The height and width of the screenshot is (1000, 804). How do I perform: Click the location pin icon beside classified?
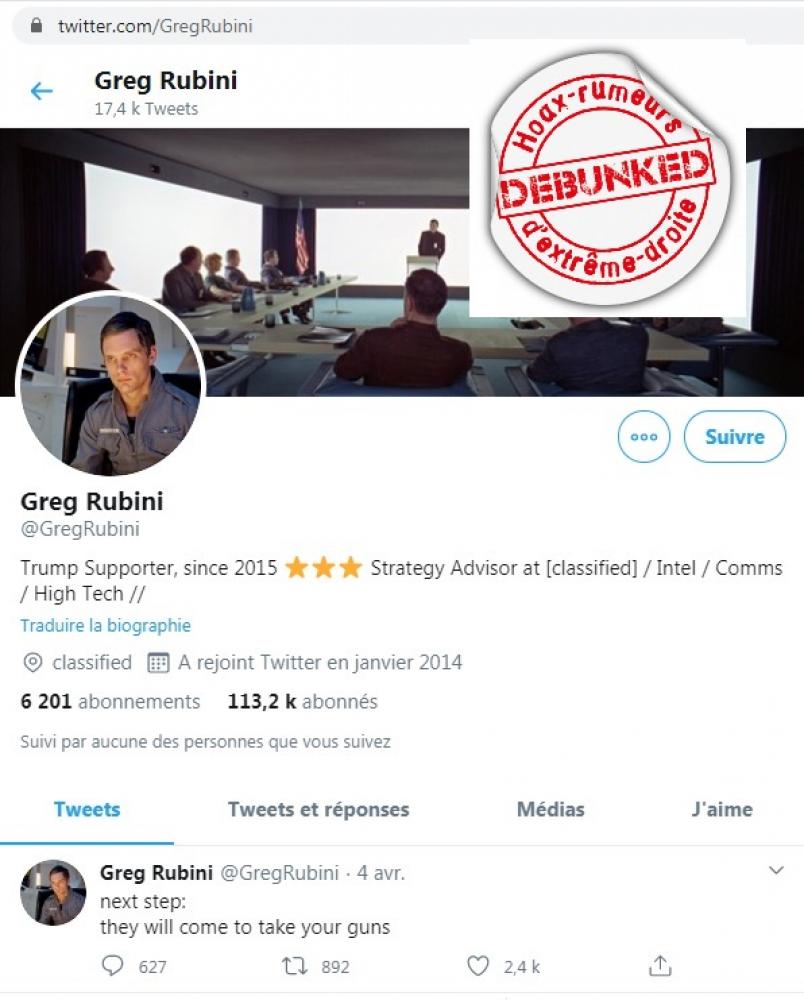(x=33, y=663)
